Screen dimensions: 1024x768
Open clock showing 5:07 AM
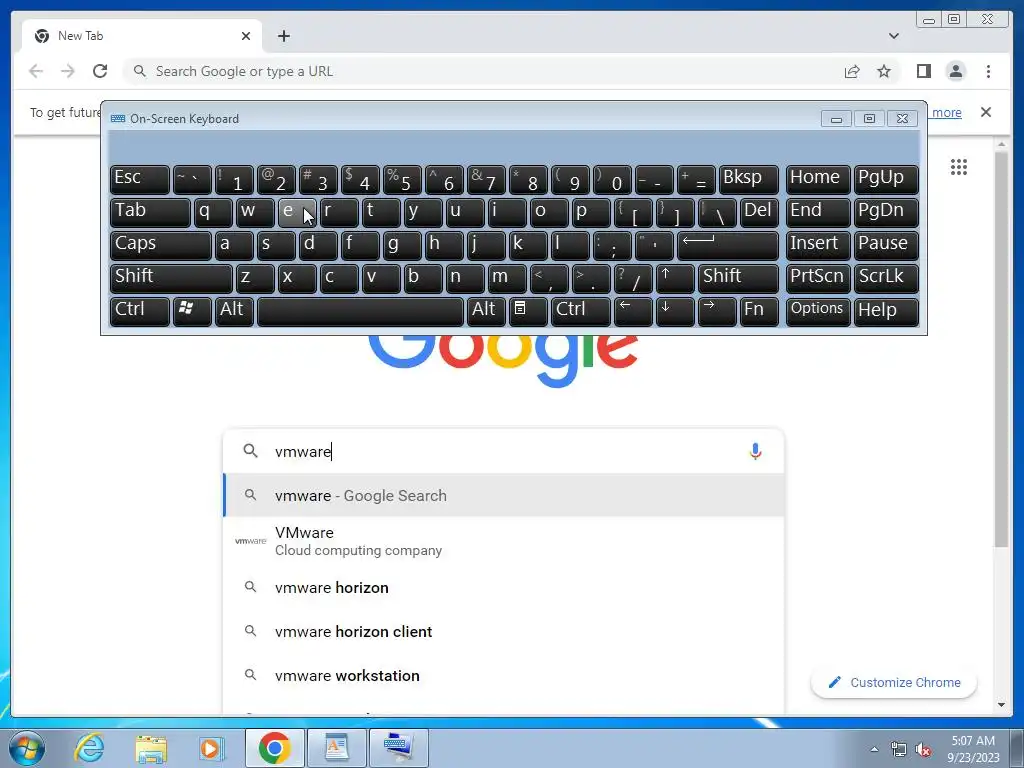[x=973, y=749]
